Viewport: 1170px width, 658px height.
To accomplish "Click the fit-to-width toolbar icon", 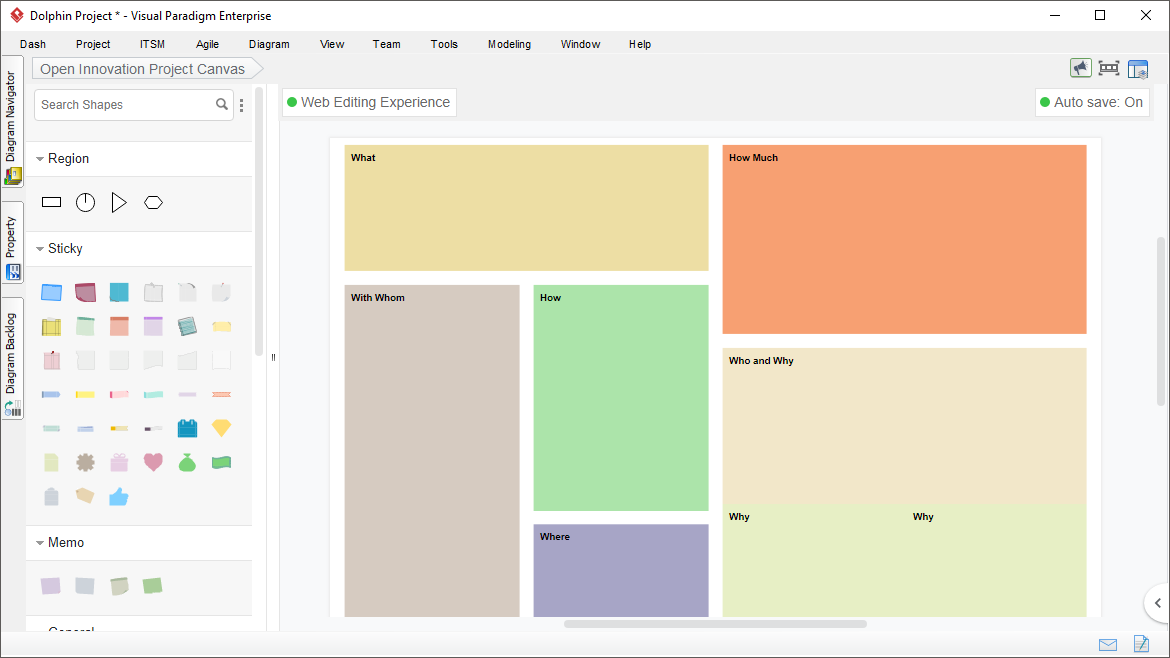I will (x=1109, y=69).
